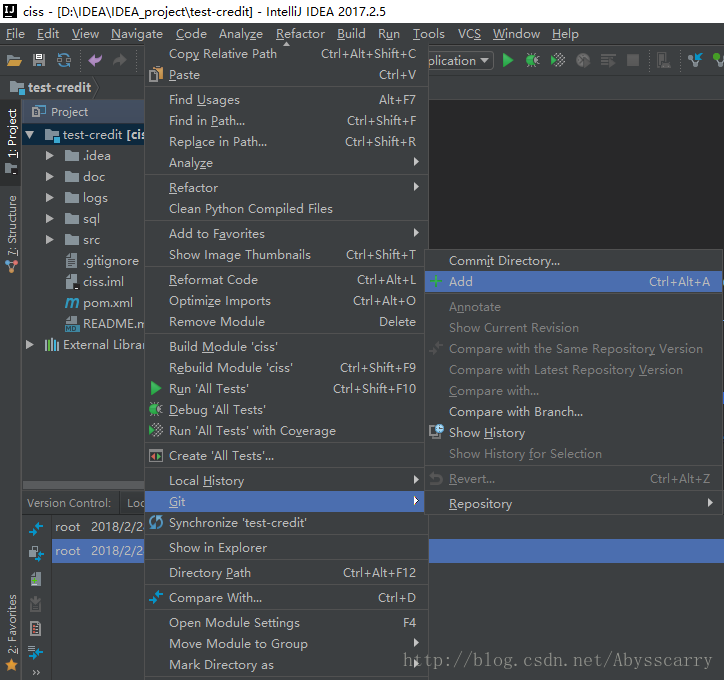Click the Compare With arrows icon
This screenshot has width=724, height=680.
pos(156,597)
